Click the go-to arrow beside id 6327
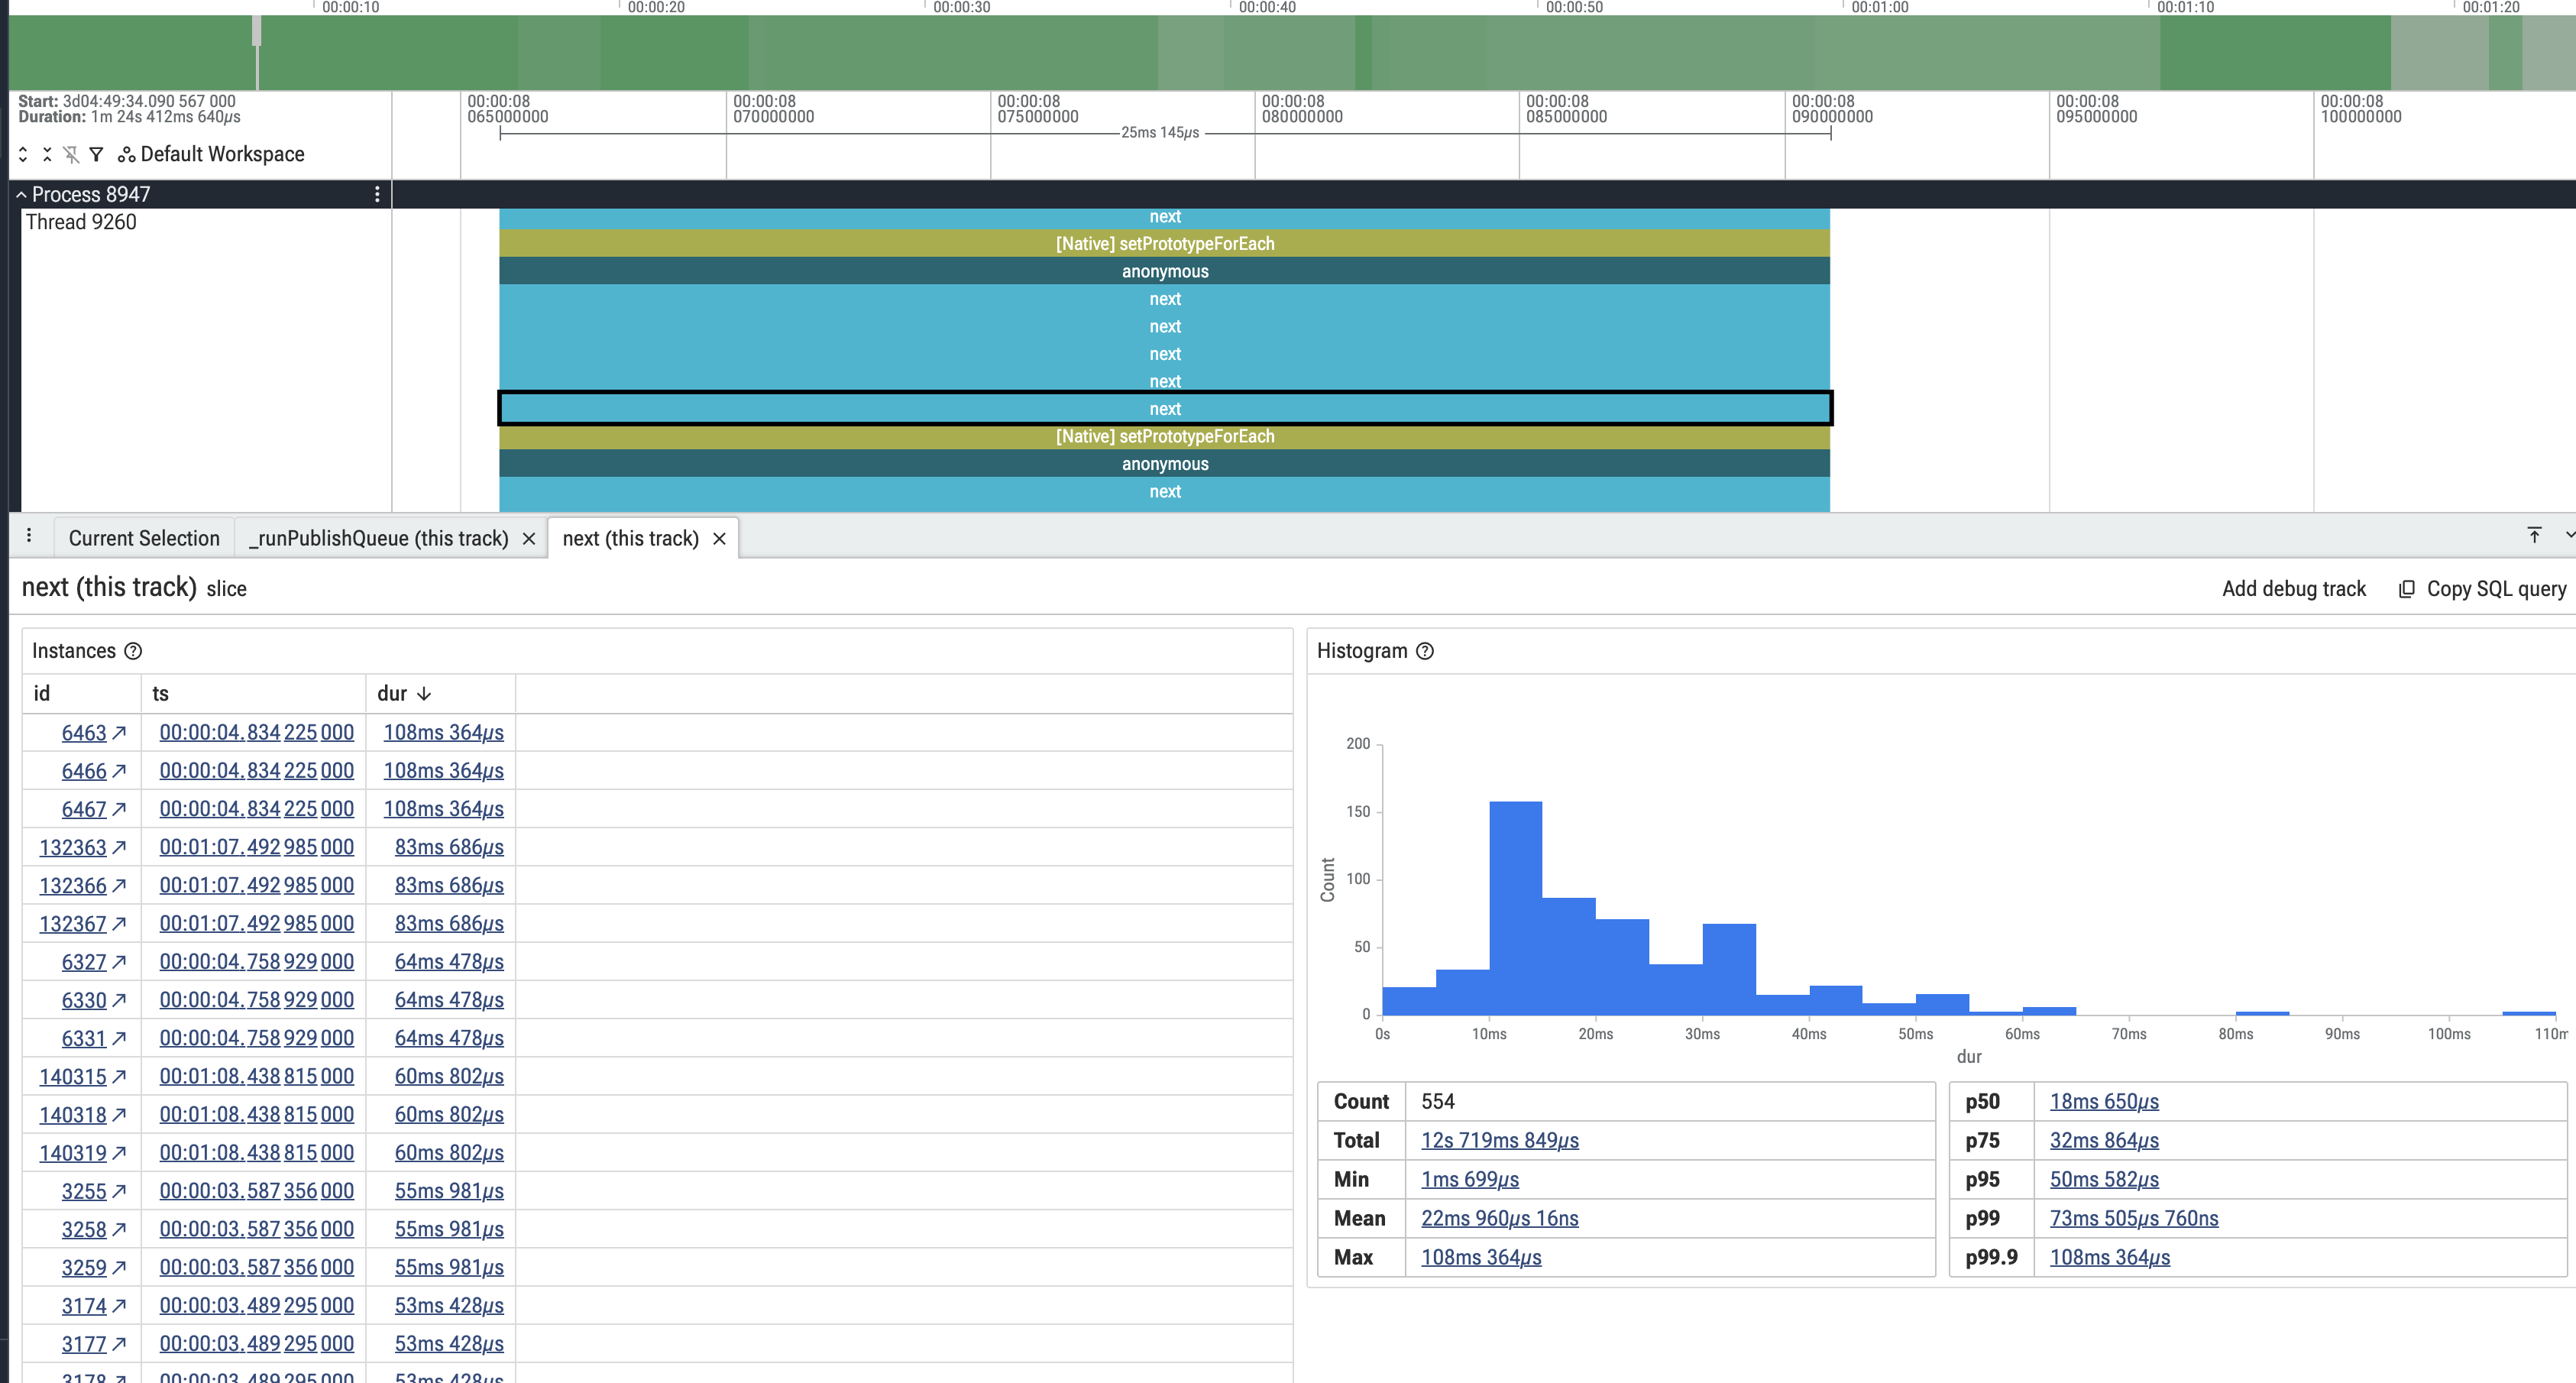Image resolution: width=2576 pixels, height=1383 pixels. click(x=120, y=961)
